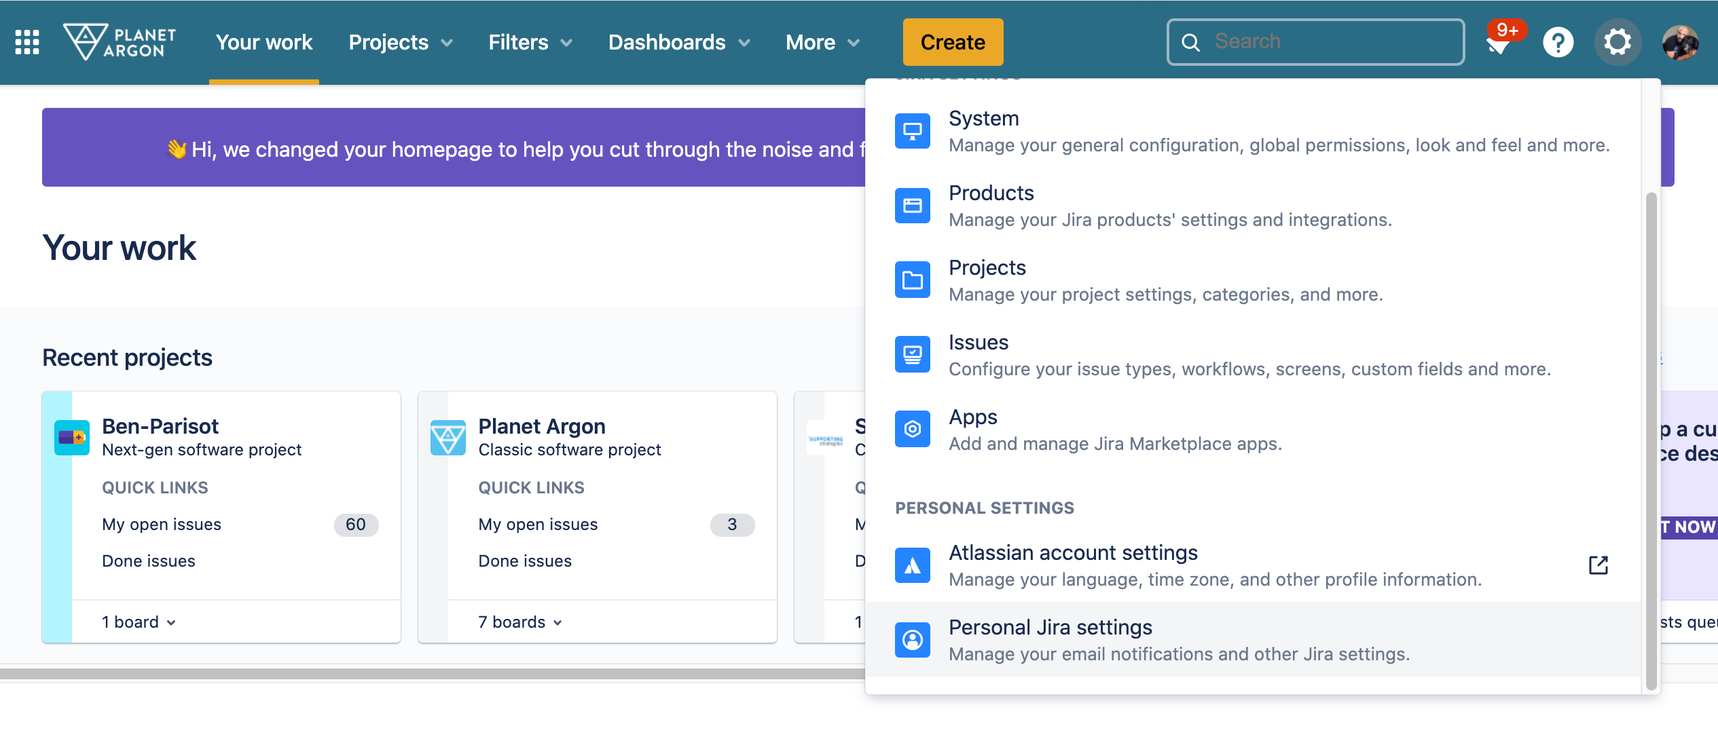Screen dimensions: 1718x737
Task: Click the horizontal page scrollbar
Action: tap(433, 674)
